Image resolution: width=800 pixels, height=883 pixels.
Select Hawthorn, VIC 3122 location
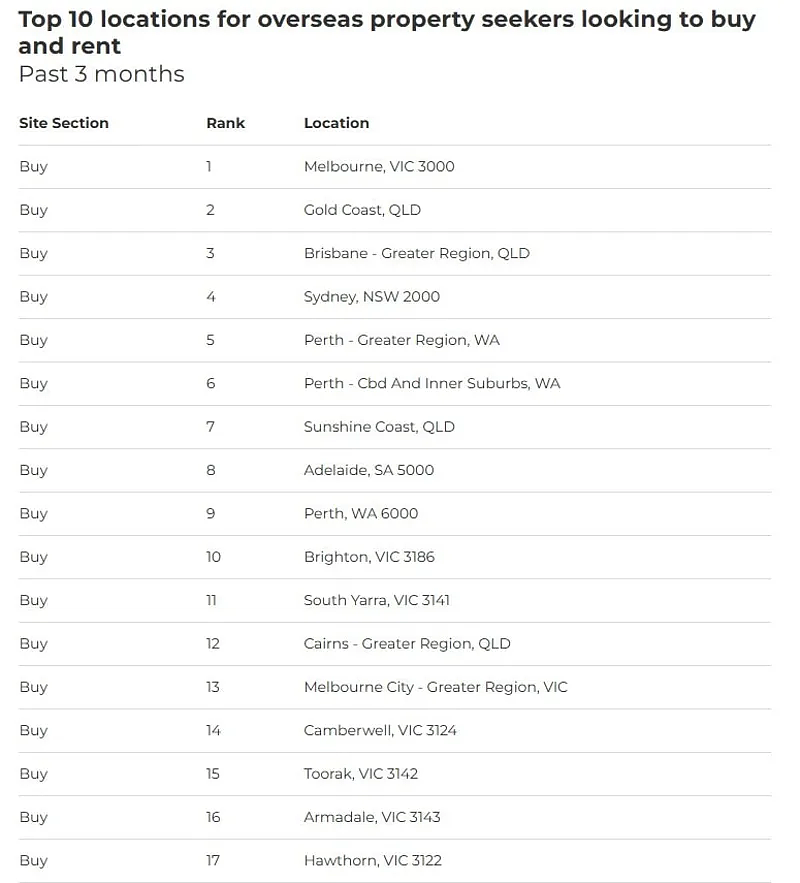coord(372,860)
